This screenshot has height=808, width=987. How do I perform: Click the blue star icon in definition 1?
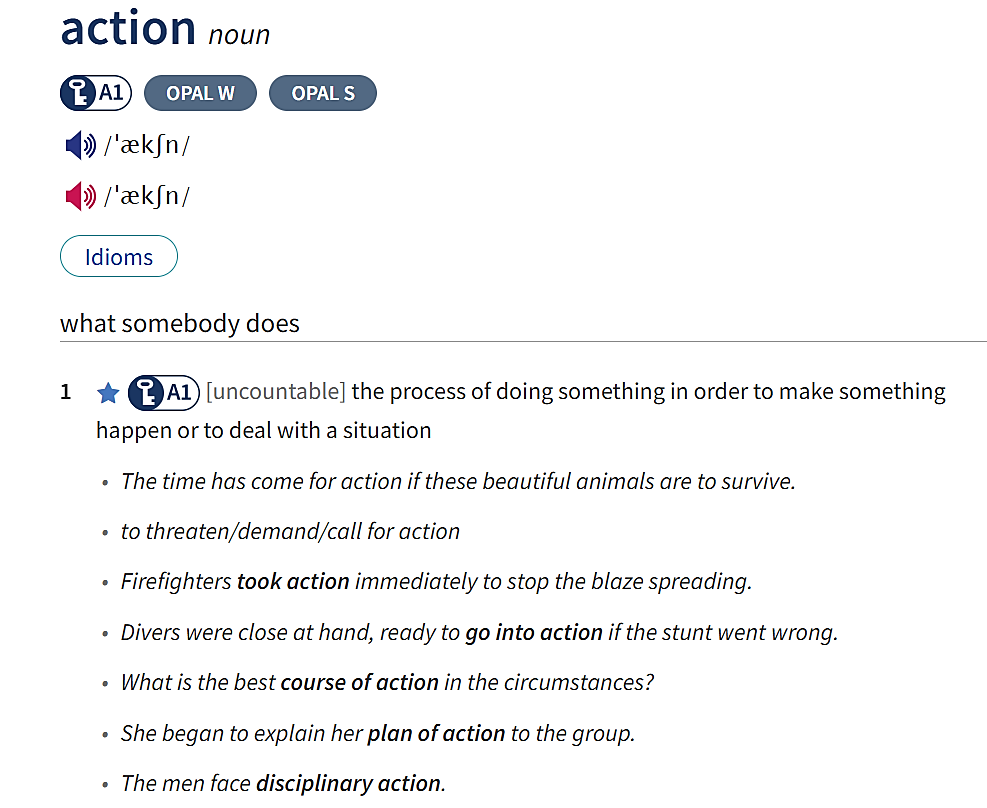108,393
